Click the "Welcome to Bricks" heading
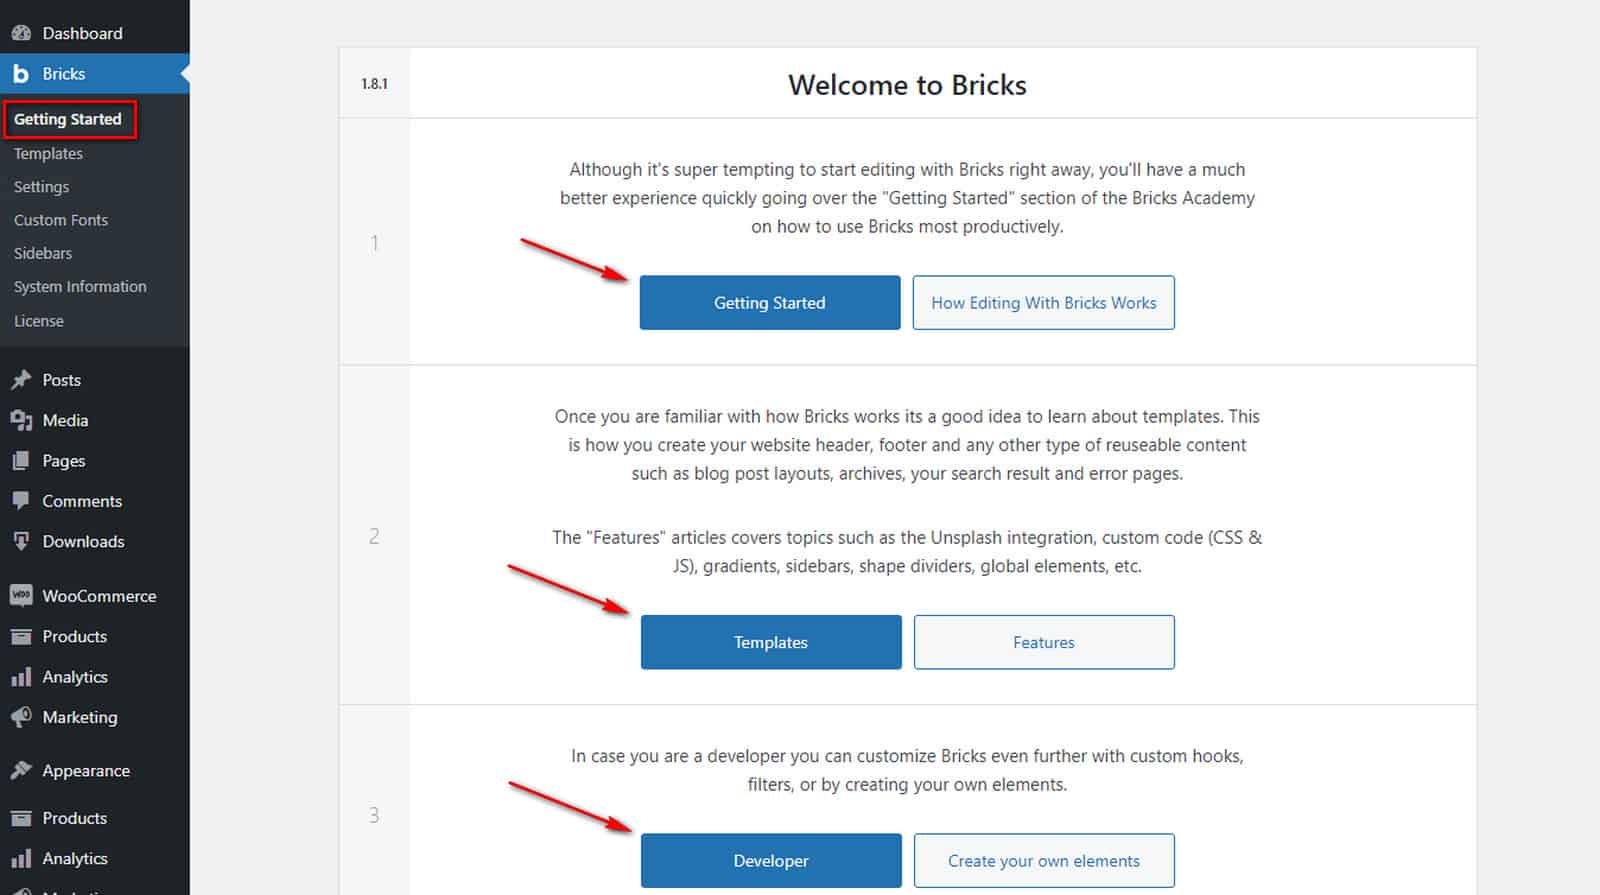 coord(907,85)
